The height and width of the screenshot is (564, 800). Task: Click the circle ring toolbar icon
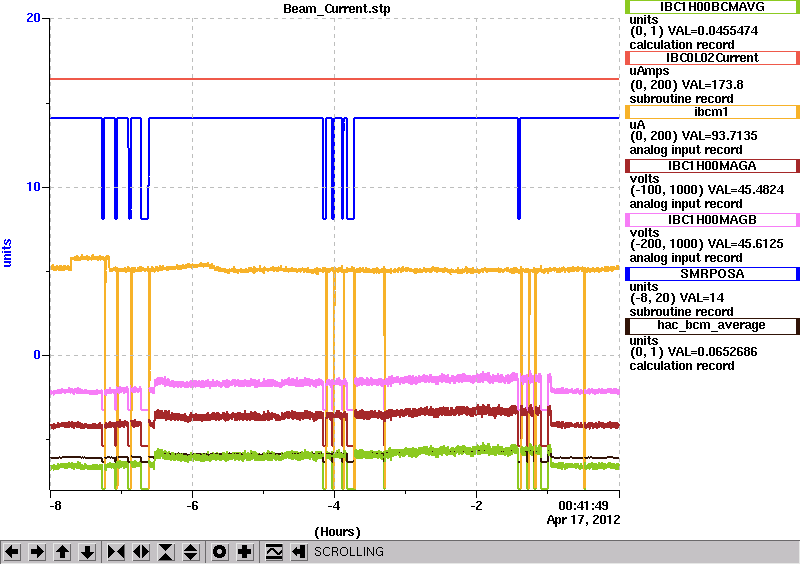[219, 552]
